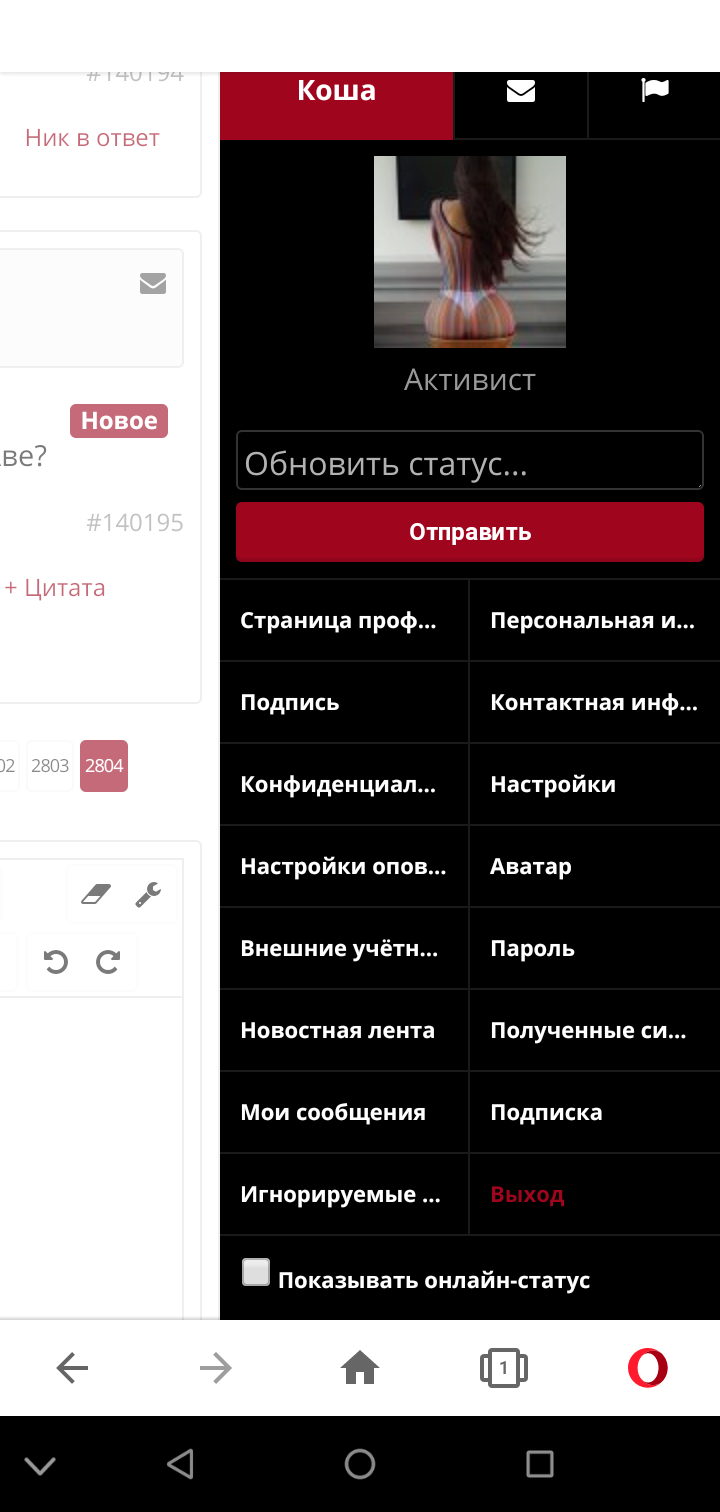Screen dimensions: 720x1512
Task: Open the Мои сообщения menu item
Action: point(344,1112)
